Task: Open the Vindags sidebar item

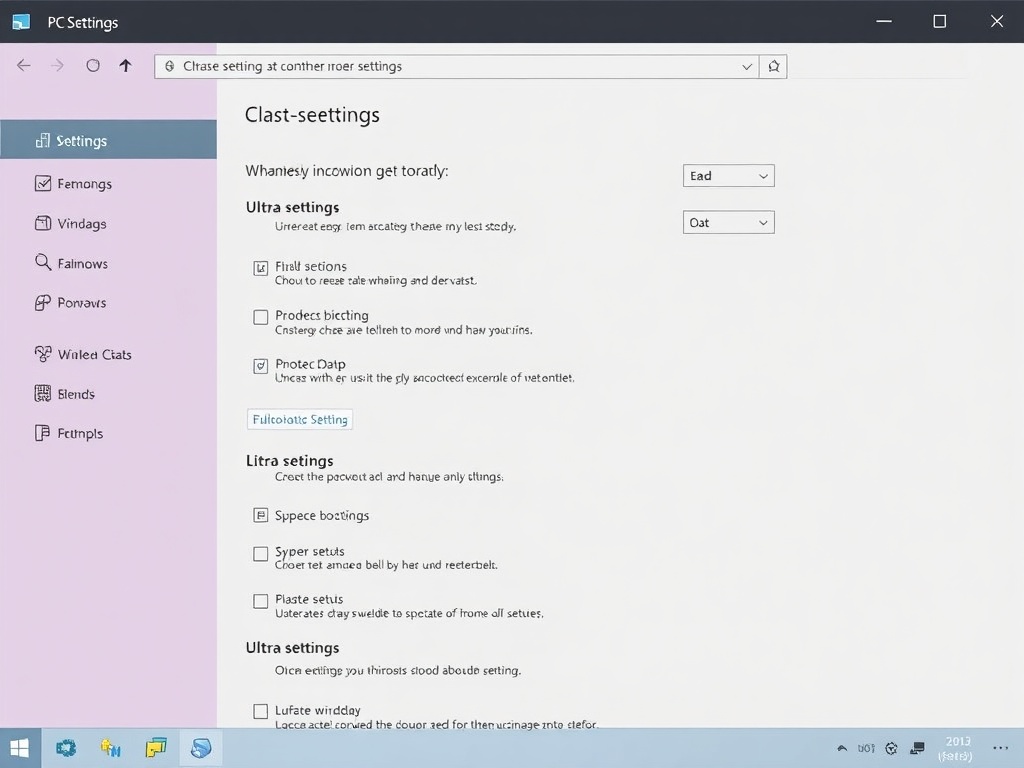Action: point(78,223)
